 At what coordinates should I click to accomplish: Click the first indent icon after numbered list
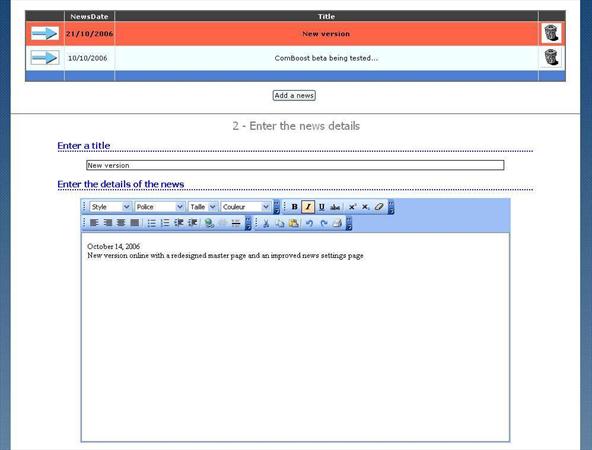tap(179, 223)
